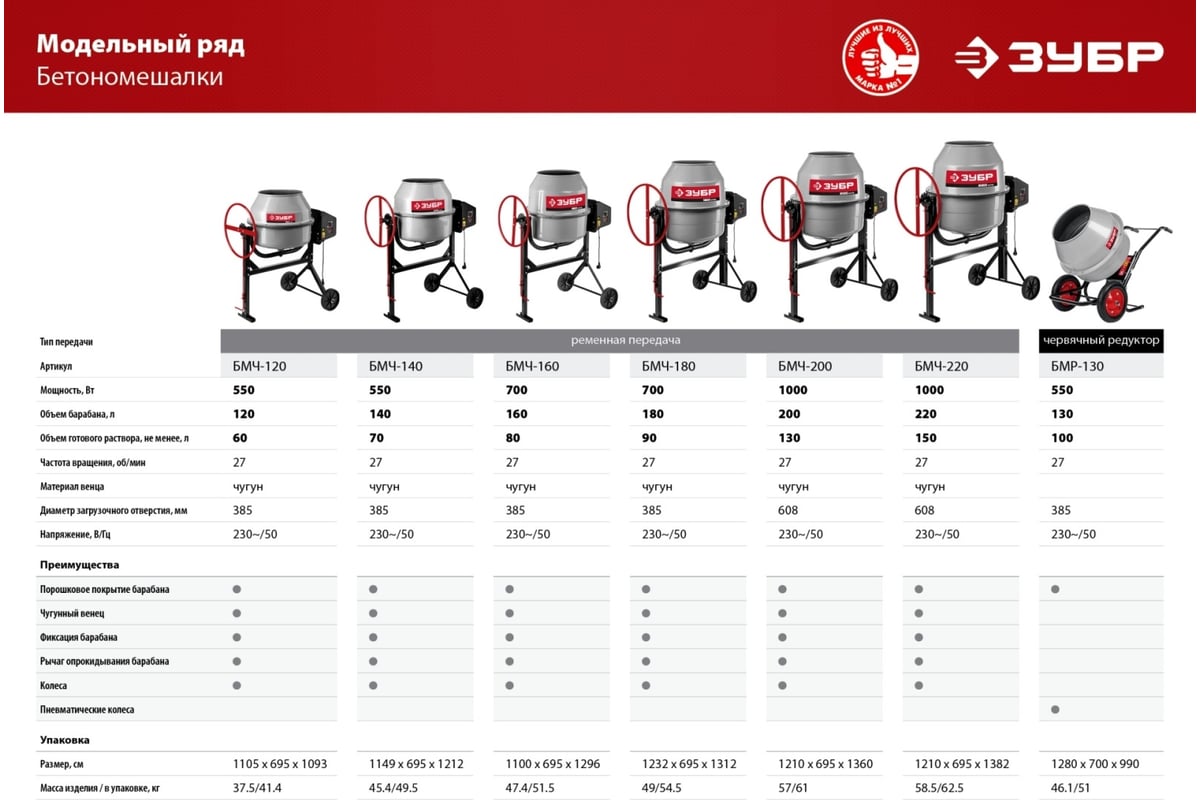Click the БМЧ-200 article name
Image resolution: width=1200 pixels, height=800 pixels.
[x=805, y=366]
